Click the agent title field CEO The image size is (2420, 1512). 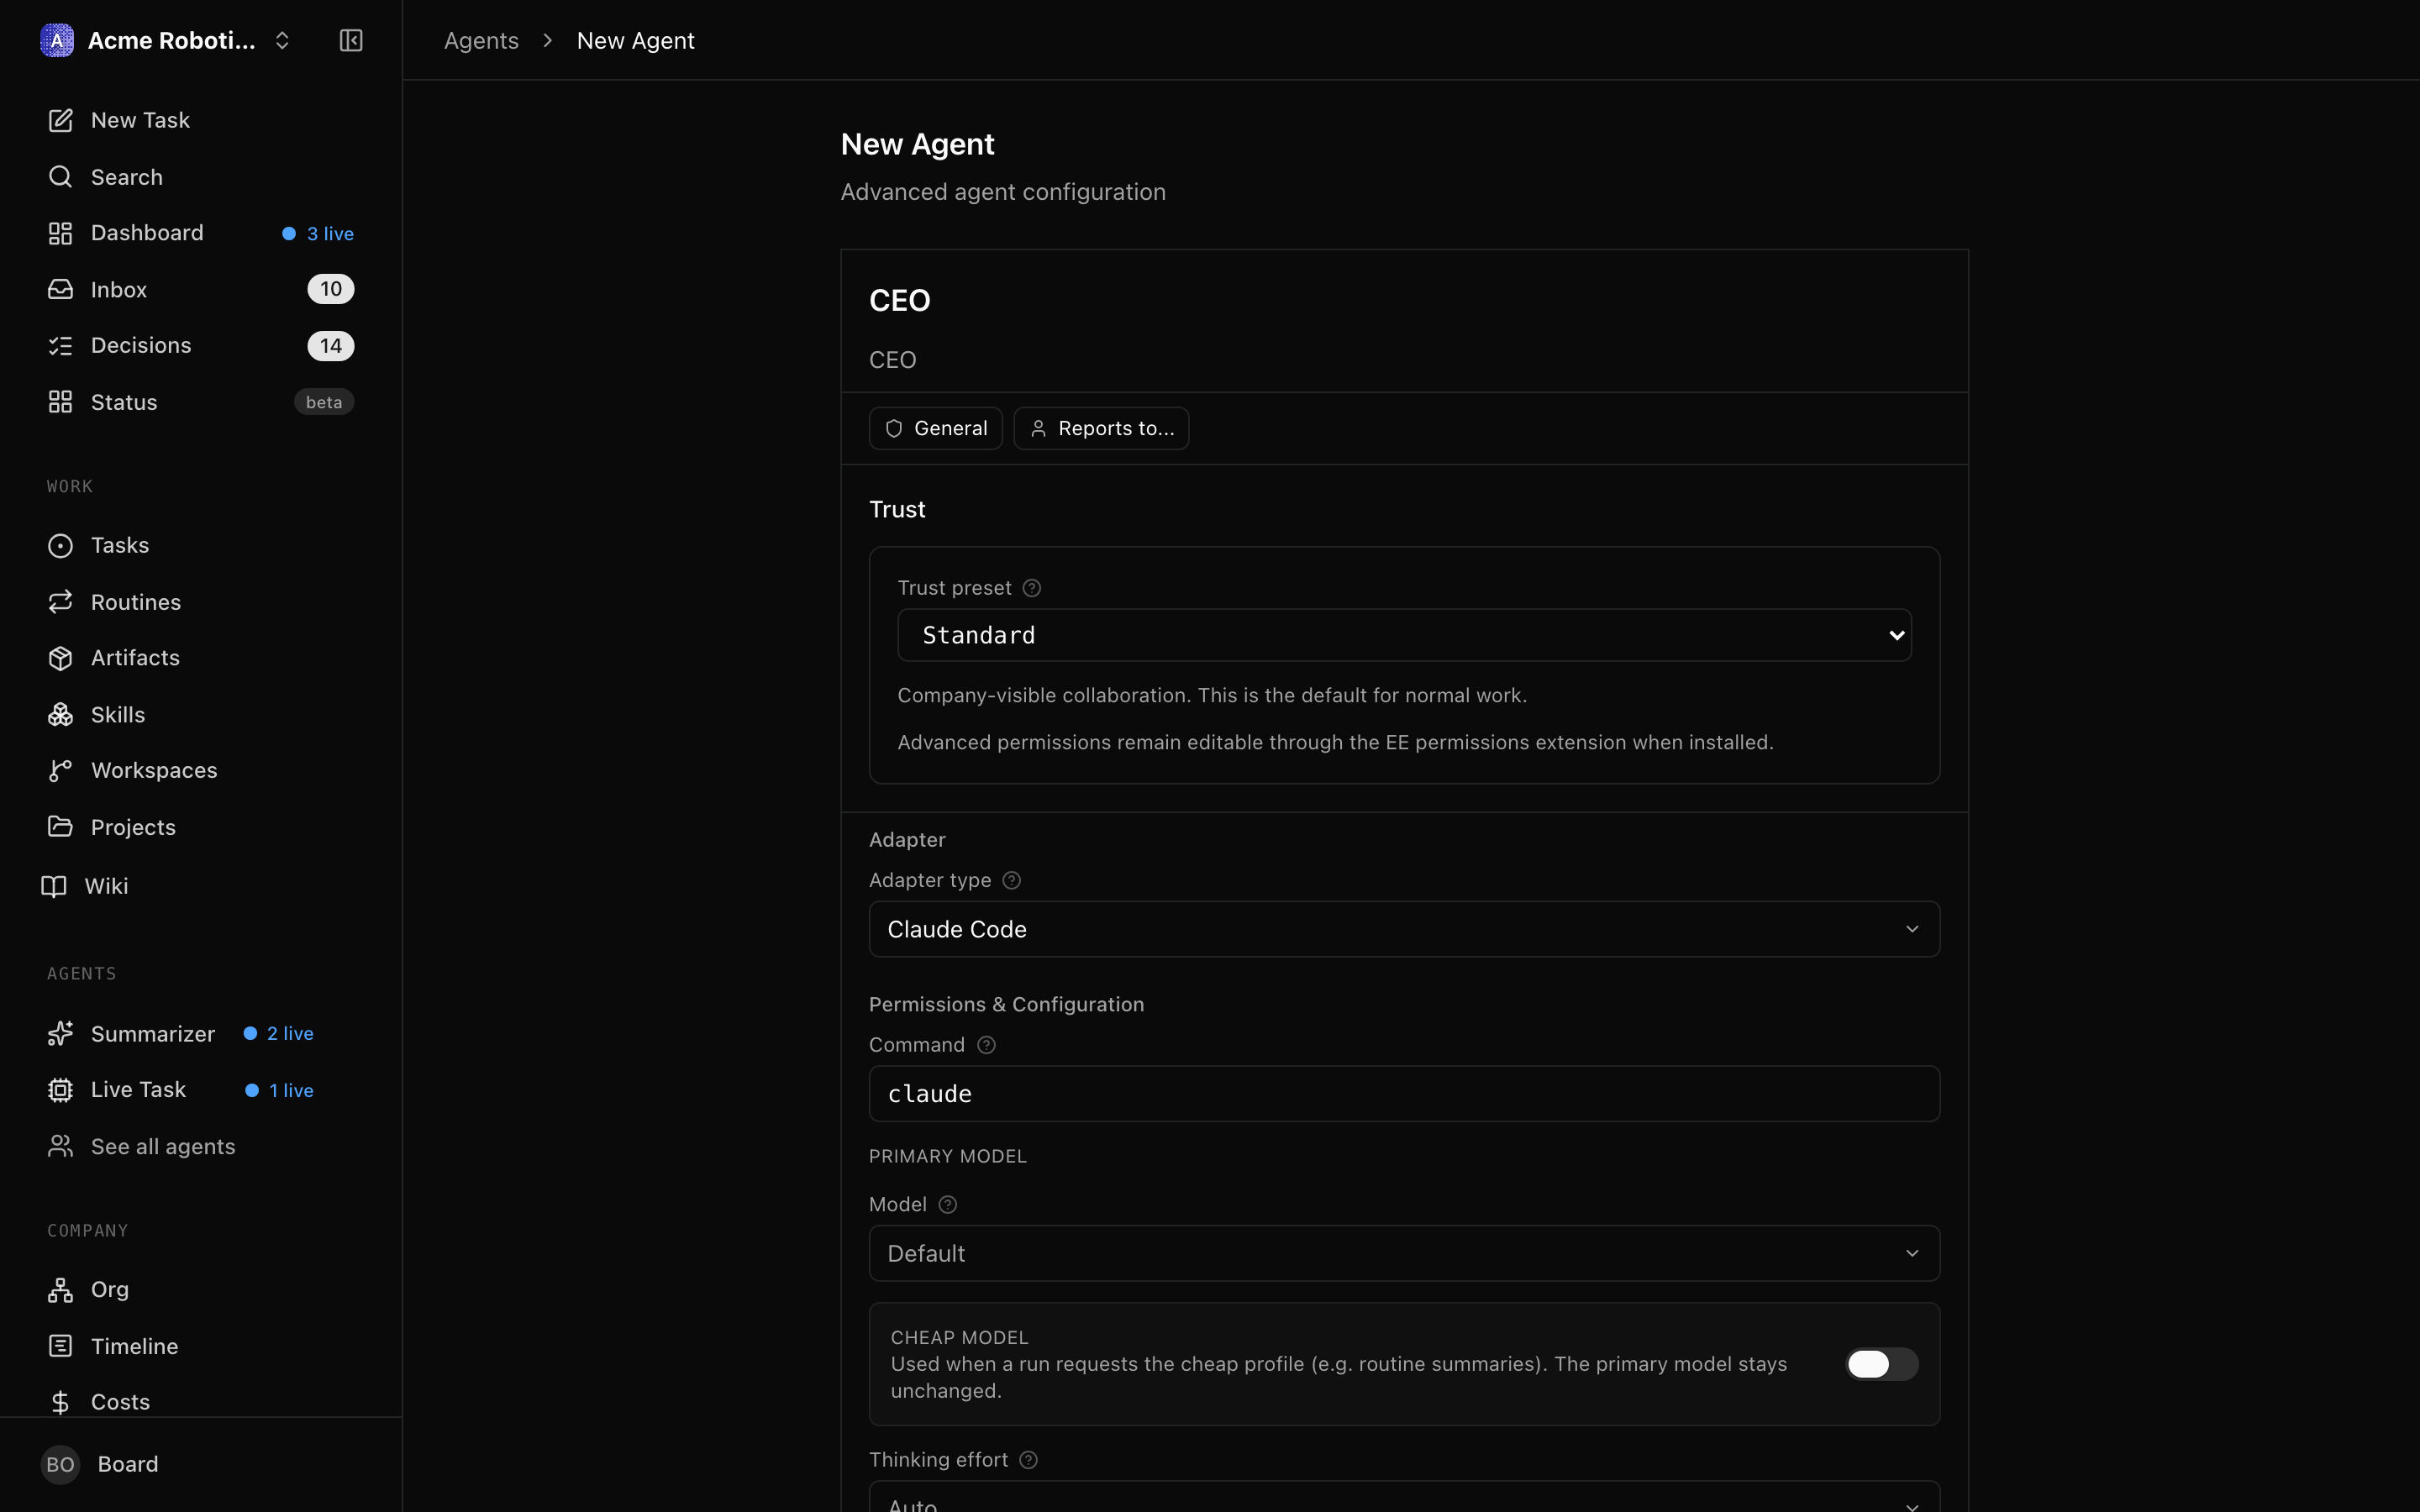(x=1404, y=359)
